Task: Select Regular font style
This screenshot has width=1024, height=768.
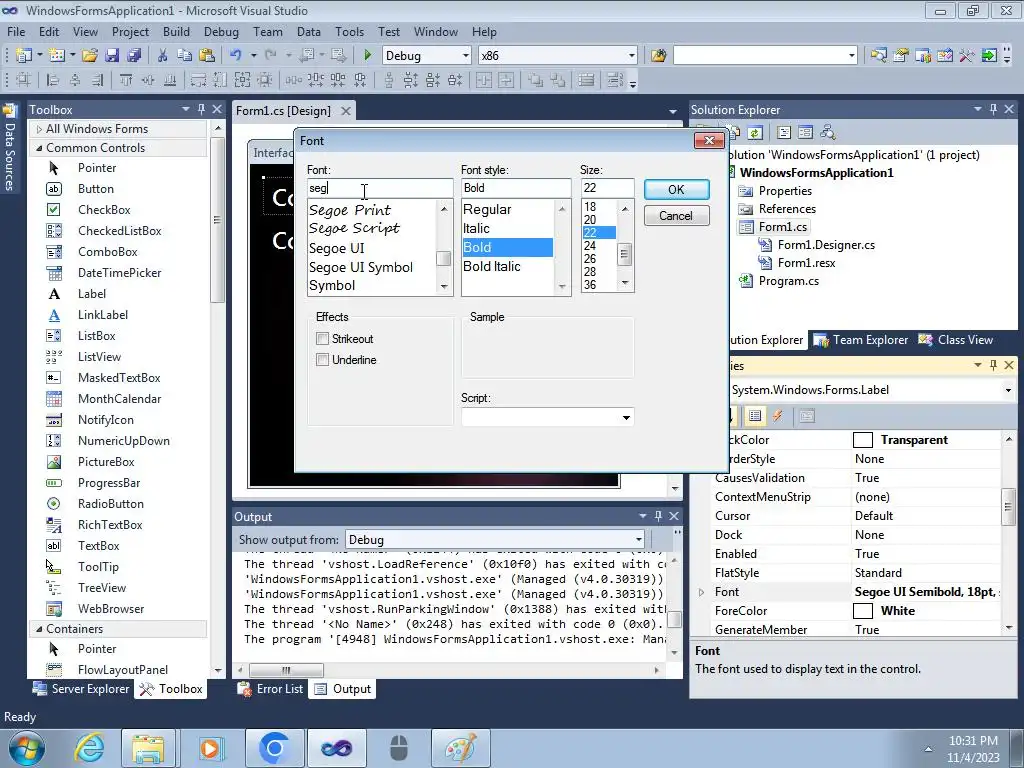Action: point(487,210)
